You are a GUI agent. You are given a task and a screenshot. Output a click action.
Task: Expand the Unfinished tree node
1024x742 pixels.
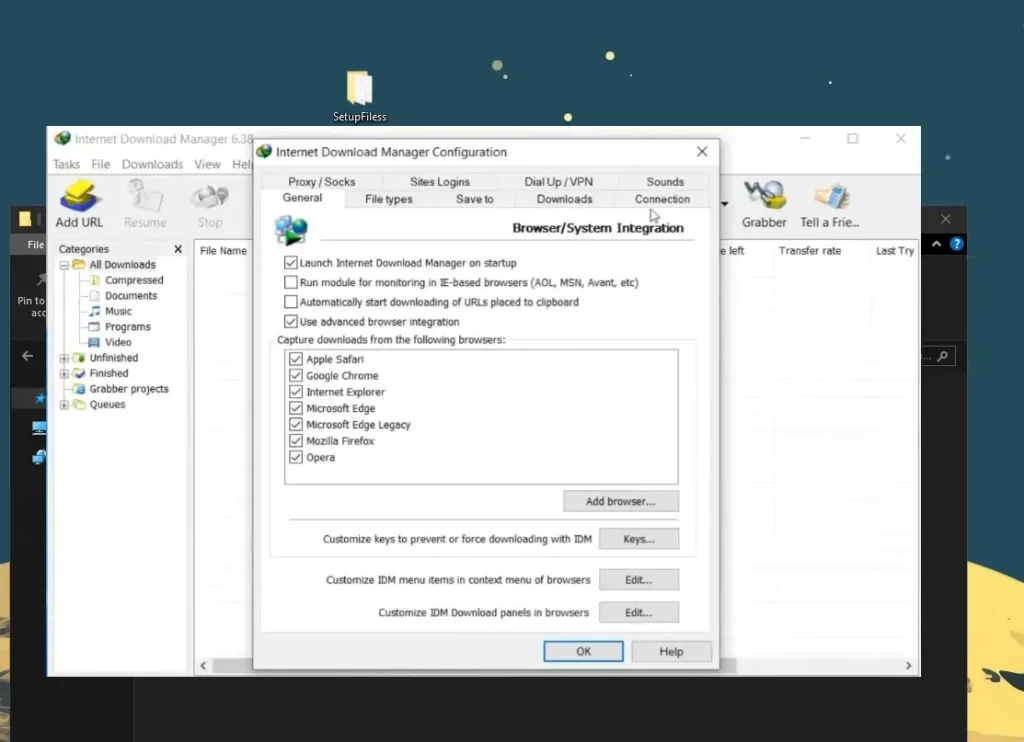[64, 358]
